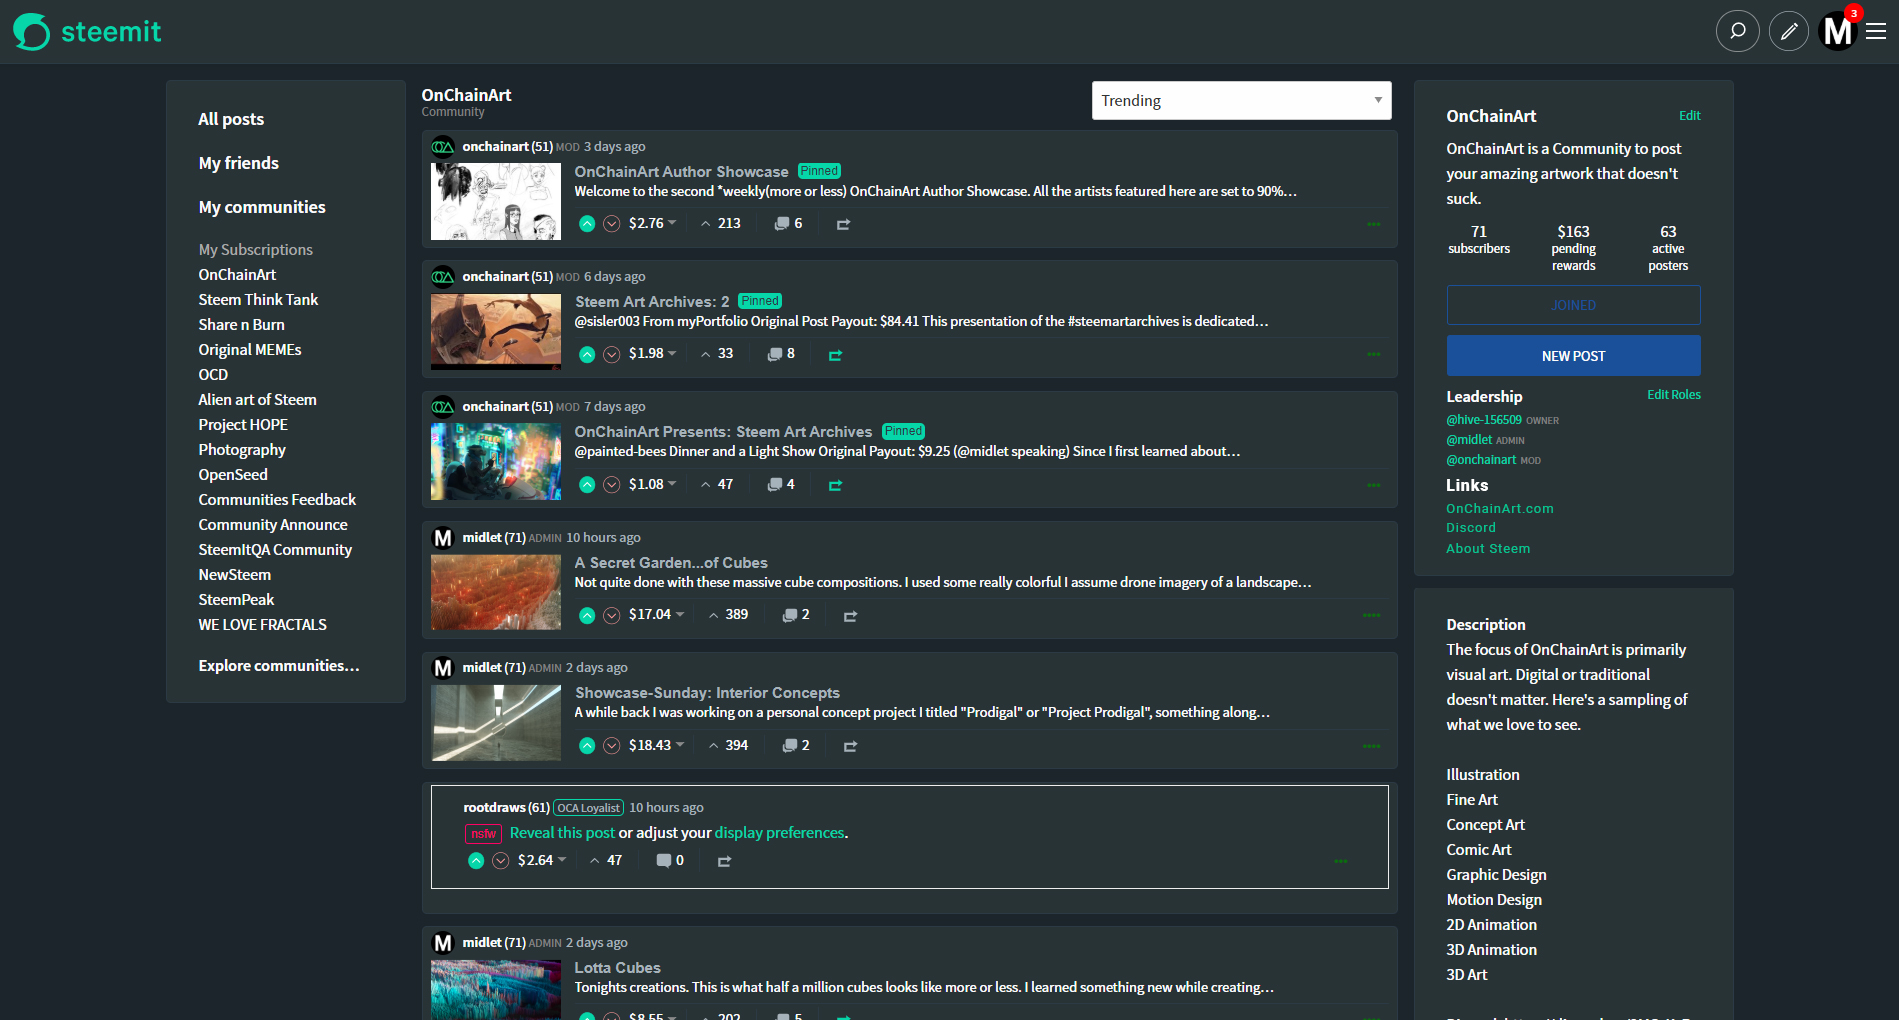Select Photography community in sidebar
Viewport: 1899px width, 1020px height.
(x=242, y=450)
